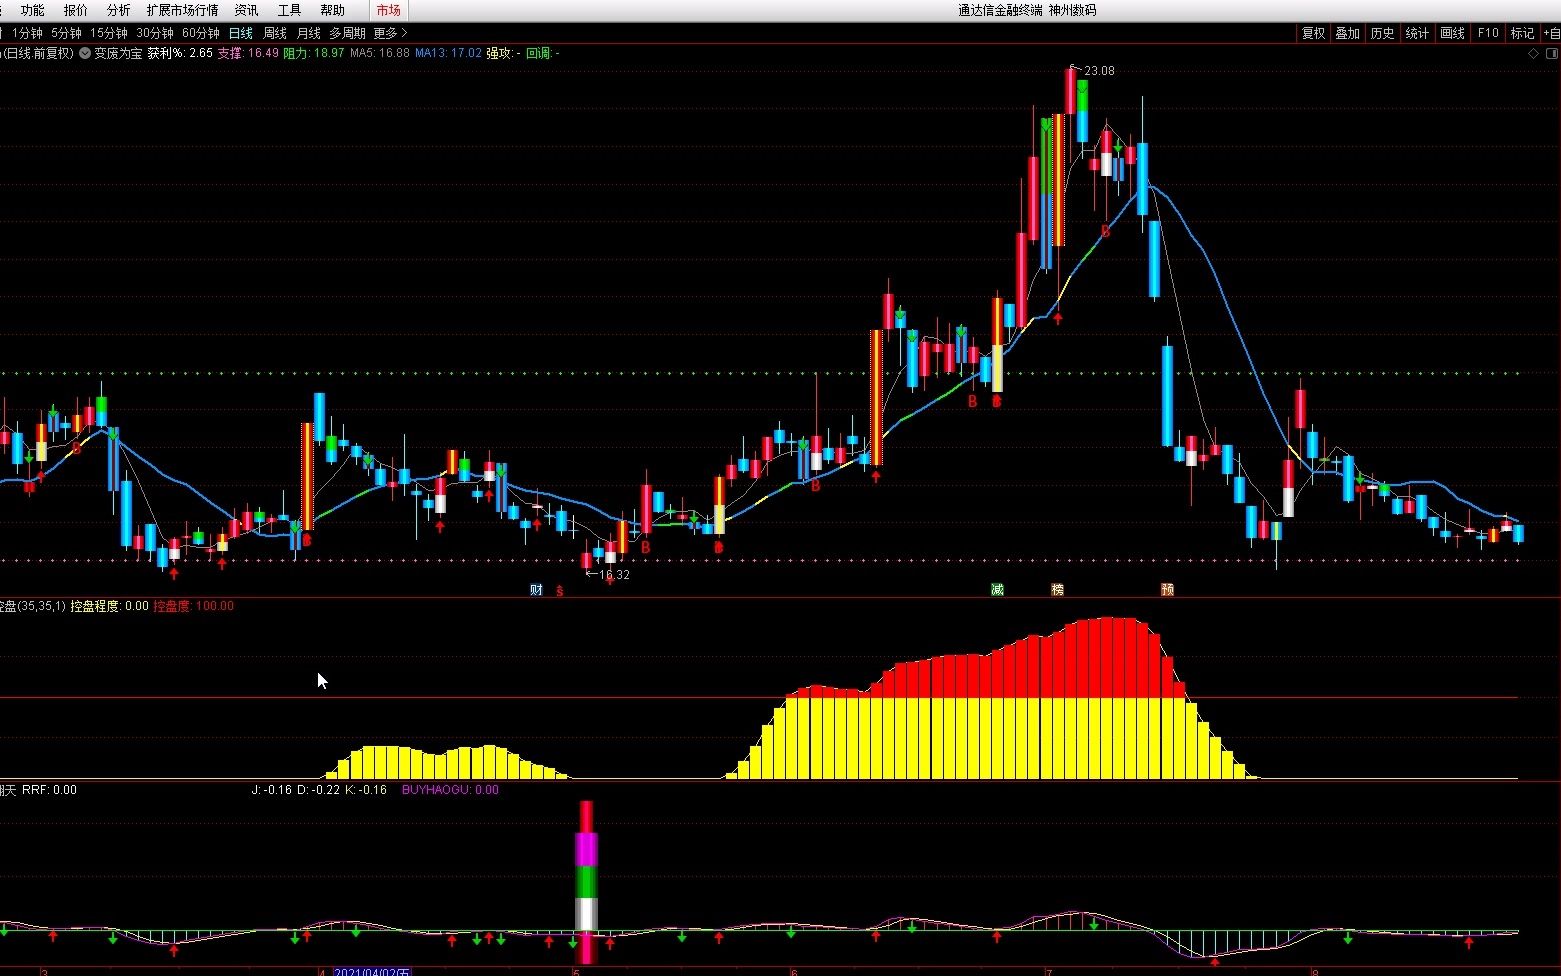Image resolution: width=1561 pixels, height=976 pixels.
Task: Click the 画线 draw line button
Action: [1453, 33]
